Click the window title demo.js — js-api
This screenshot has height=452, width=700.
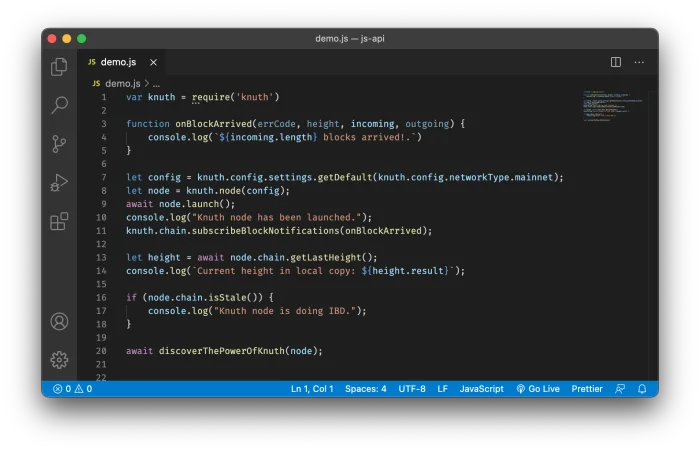350,38
